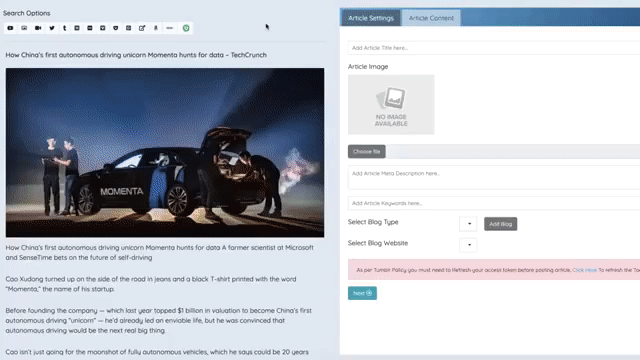
Task: Expand the Select Blog Type dropdown
Action: 468,224
